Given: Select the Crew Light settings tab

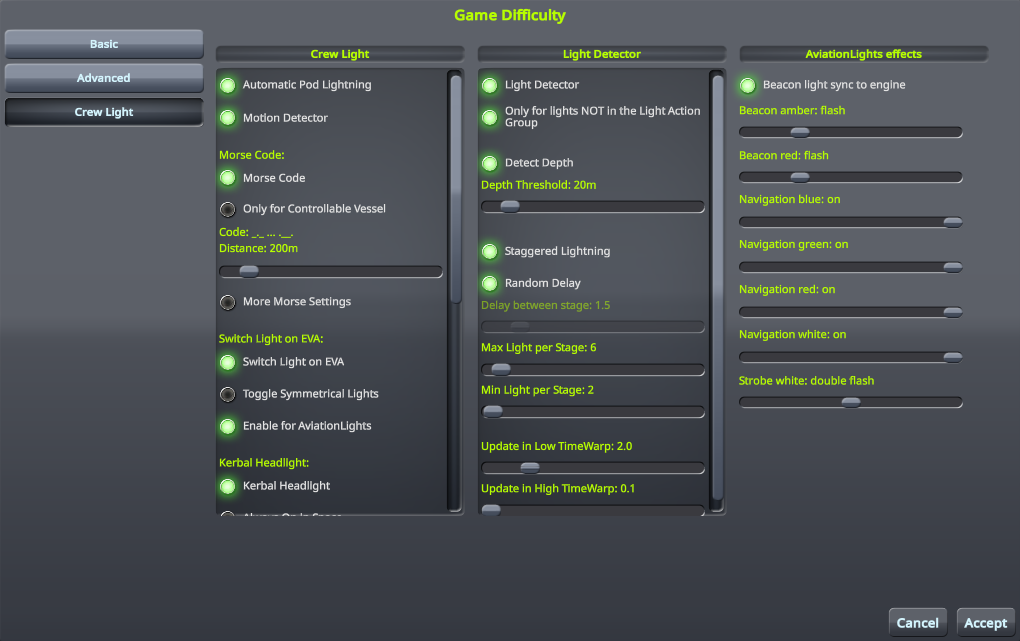Looking at the screenshot, I should point(104,112).
